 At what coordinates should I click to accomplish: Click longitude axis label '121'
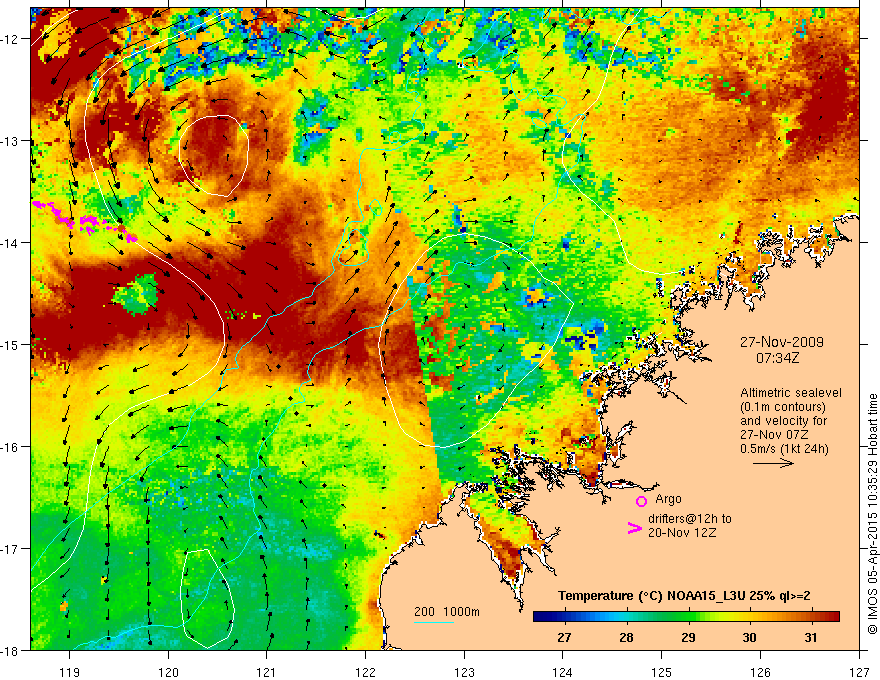pyautogui.click(x=267, y=672)
